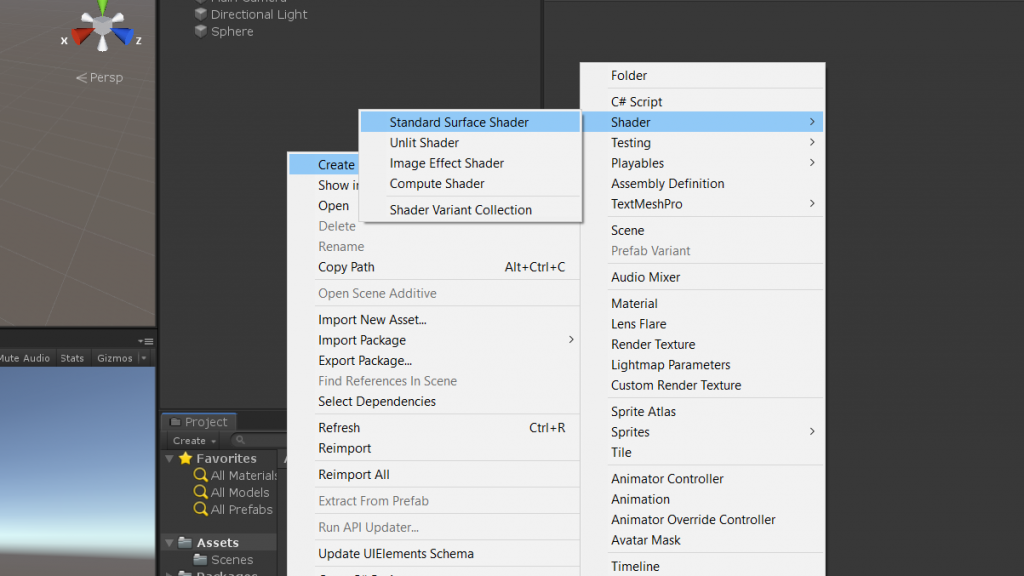Click the All Prefabs search icon
Viewport: 1024px width, 576px height.
point(201,510)
